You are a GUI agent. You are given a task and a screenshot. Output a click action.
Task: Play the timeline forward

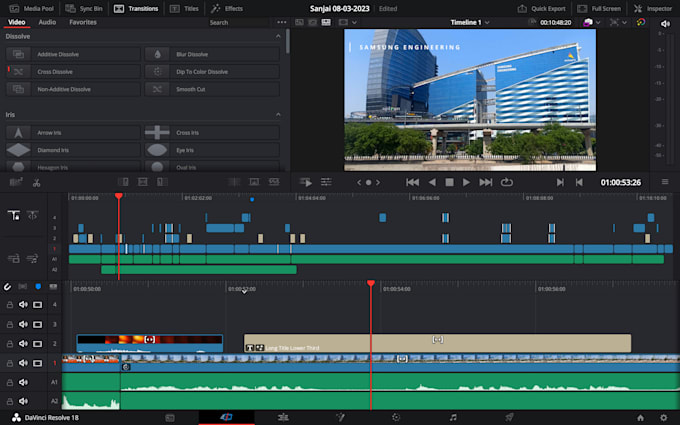tap(466, 182)
